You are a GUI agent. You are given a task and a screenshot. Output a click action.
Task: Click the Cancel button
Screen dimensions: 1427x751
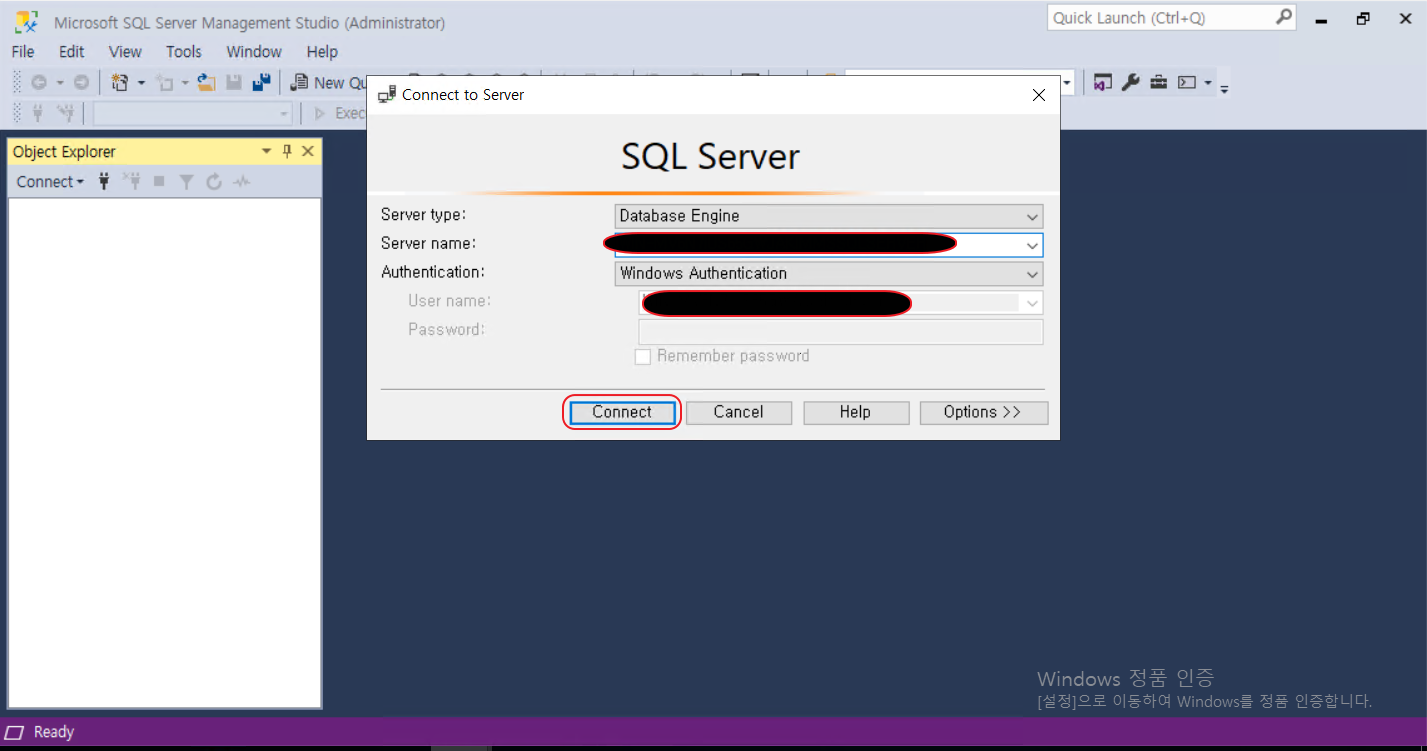(738, 412)
